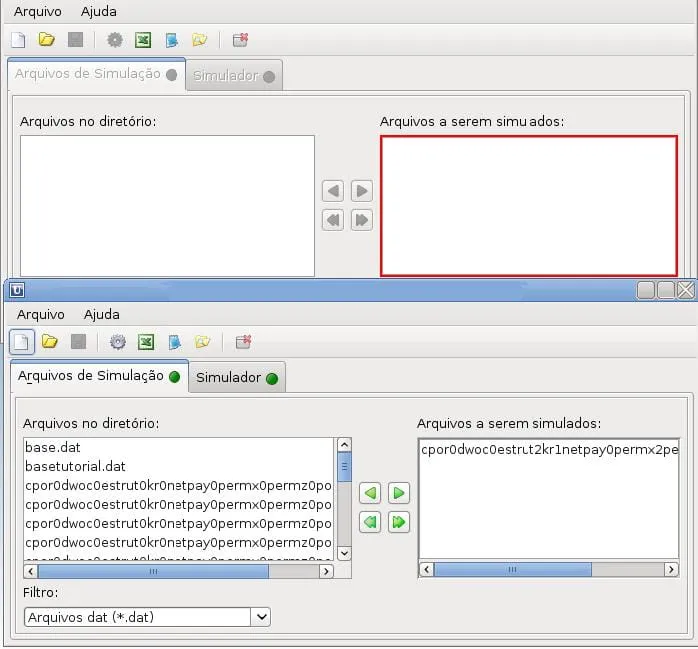698x649 pixels.
Task: Open folder icon in upper window toolbar
Action: pyautogui.click(x=46, y=40)
